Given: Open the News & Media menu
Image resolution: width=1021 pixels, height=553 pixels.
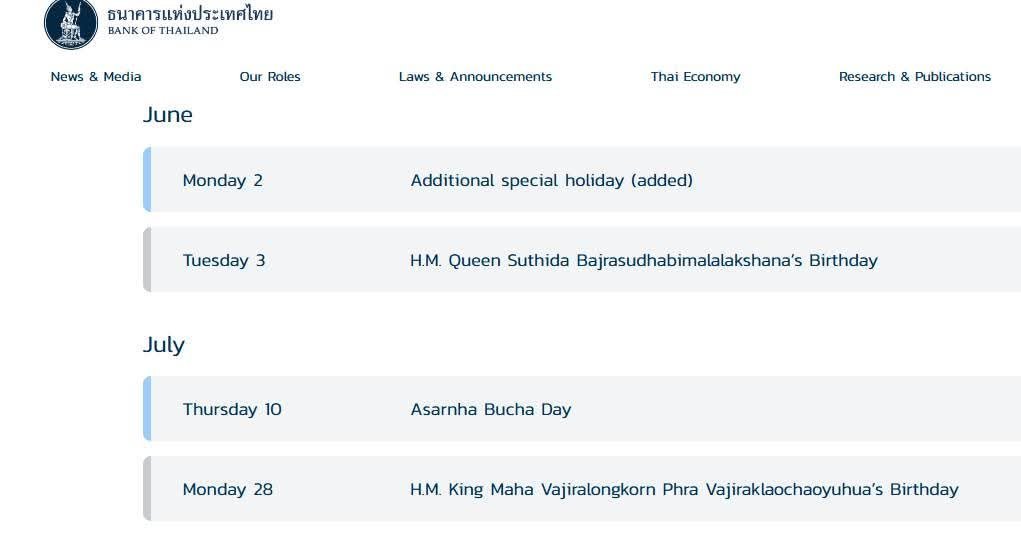Looking at the screenshot, I should pos(96,77).
